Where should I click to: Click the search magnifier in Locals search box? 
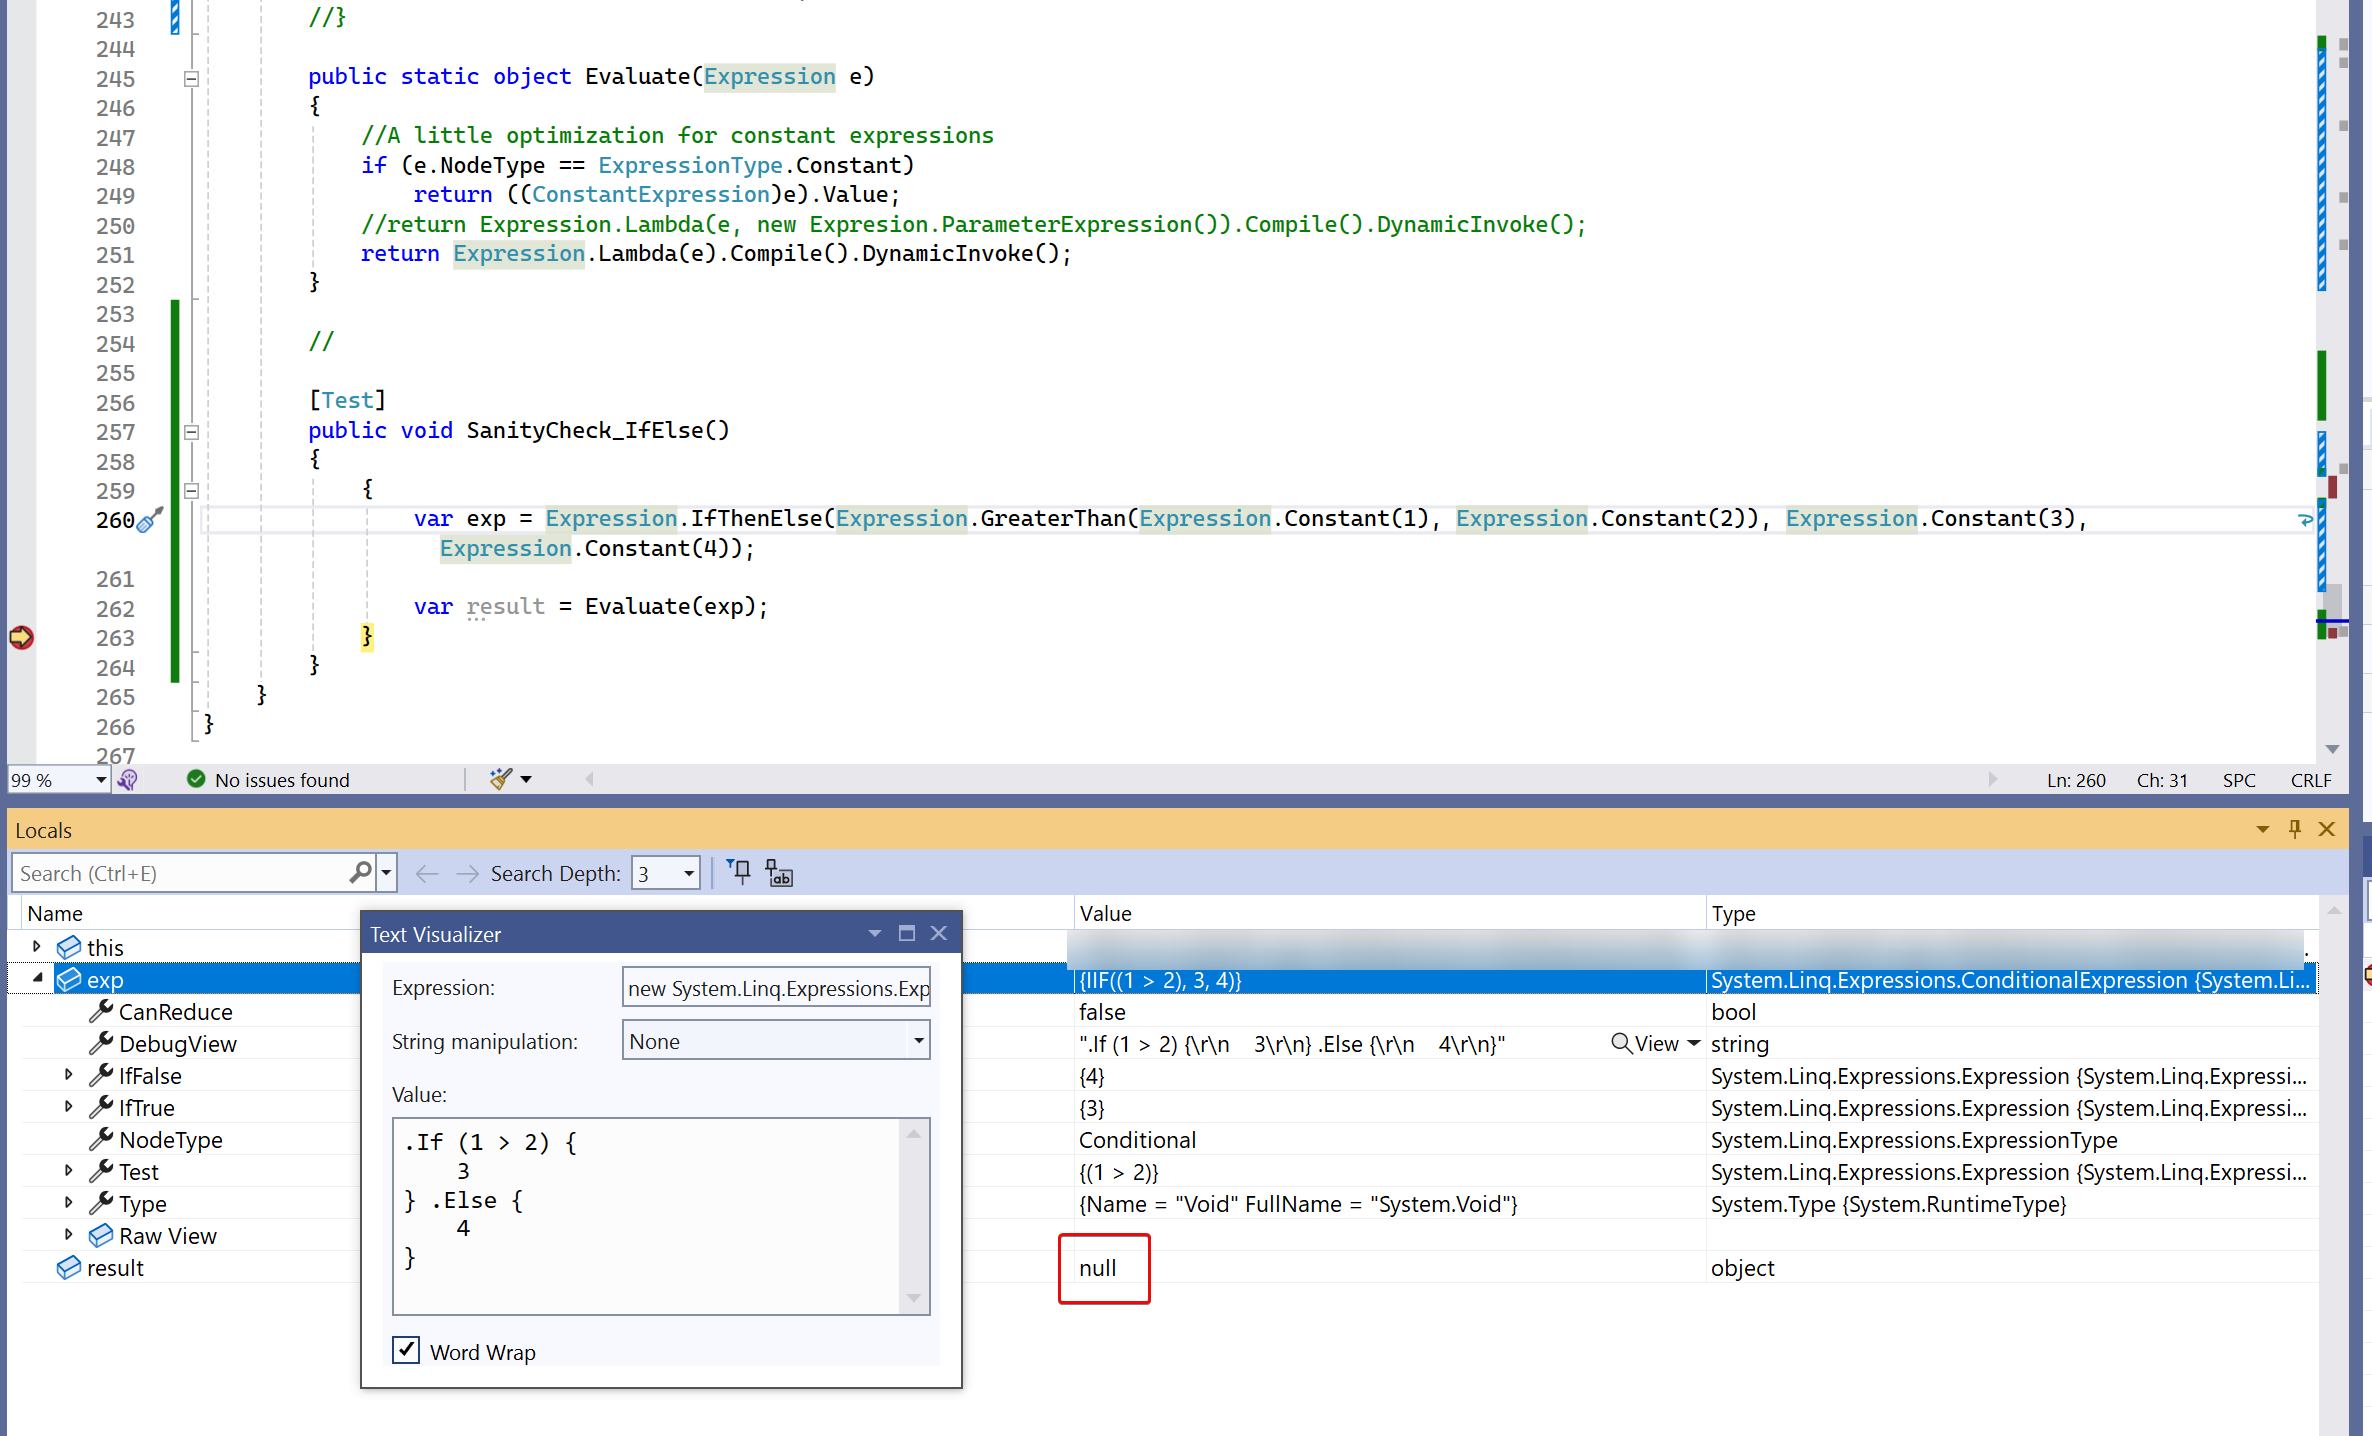(360, 873)
